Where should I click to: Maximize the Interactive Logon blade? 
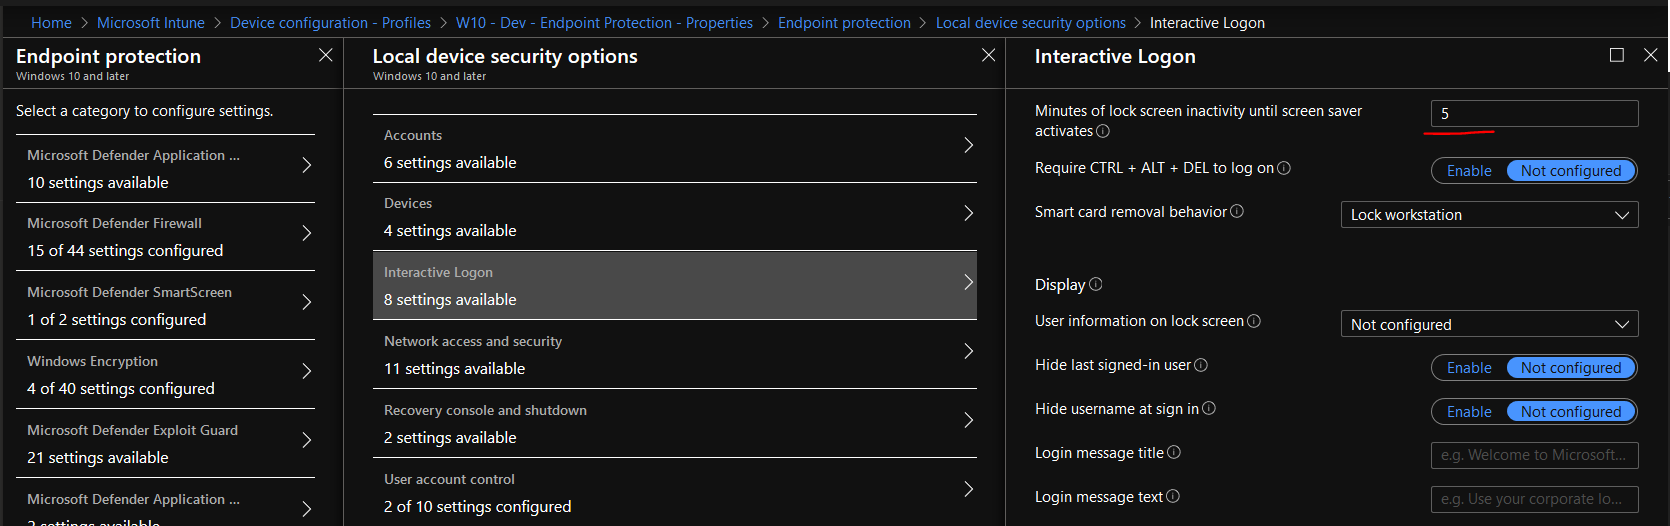1616,55
